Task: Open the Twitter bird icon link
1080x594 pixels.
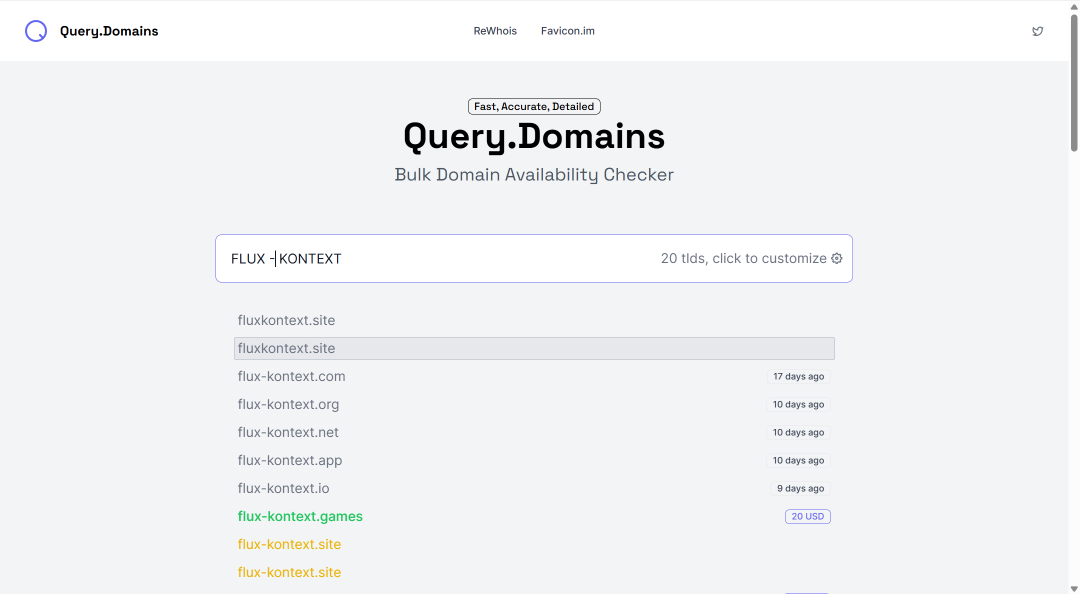Action: coord(1037,31)
